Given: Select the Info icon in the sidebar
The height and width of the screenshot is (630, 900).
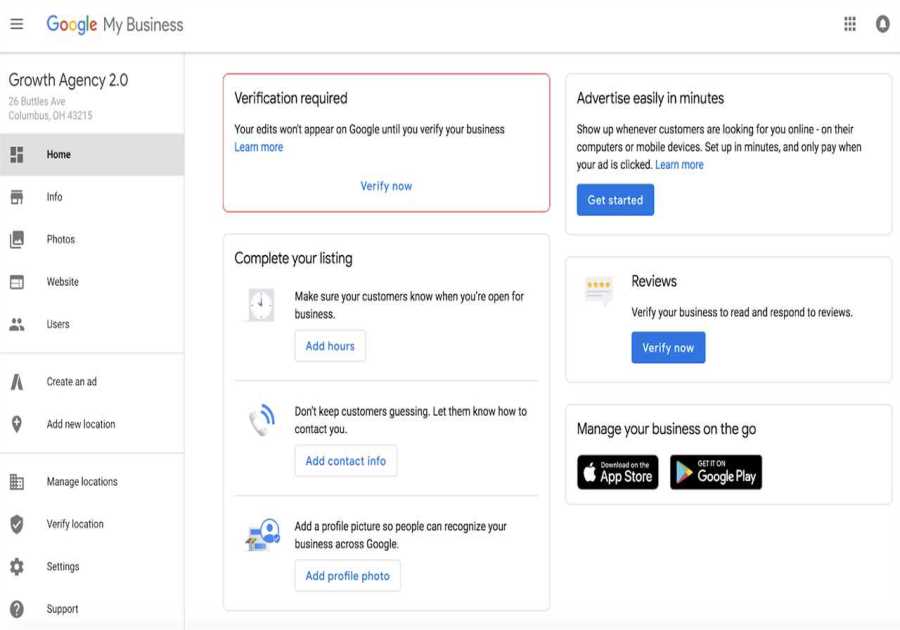Looking at the screenshot, I should click(17, 197).
